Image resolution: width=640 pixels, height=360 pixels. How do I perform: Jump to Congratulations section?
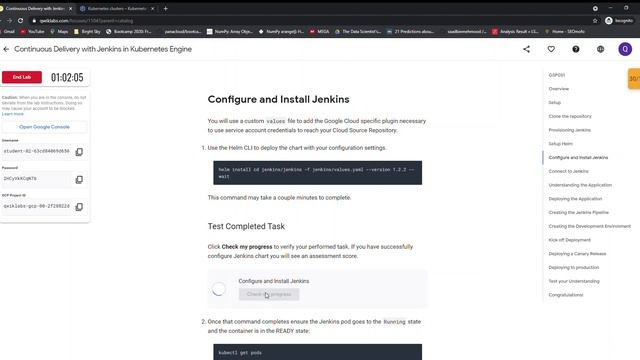[x=566, y=295]
